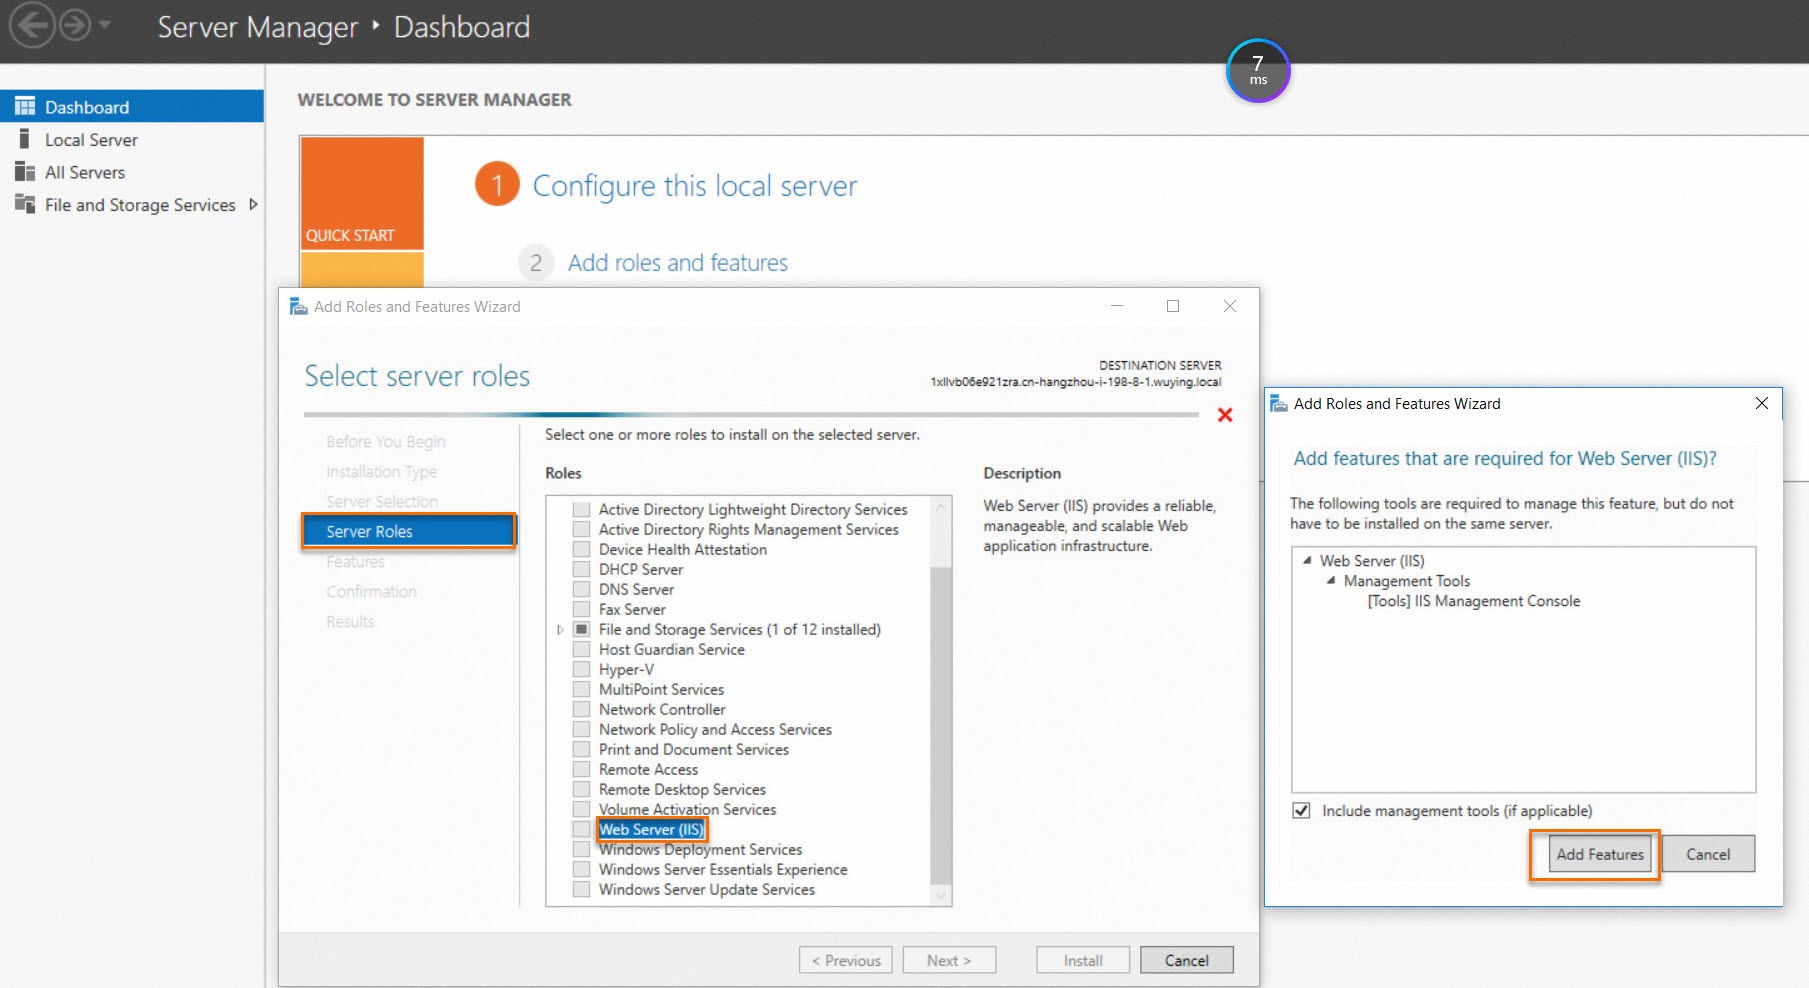
Task: Close the Add features required dialog
Action: (1762, 403)
